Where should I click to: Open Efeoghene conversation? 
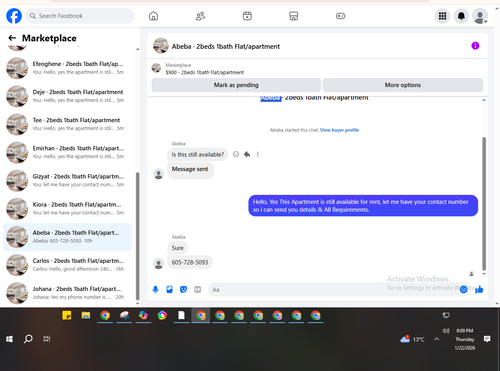(67, 68)
